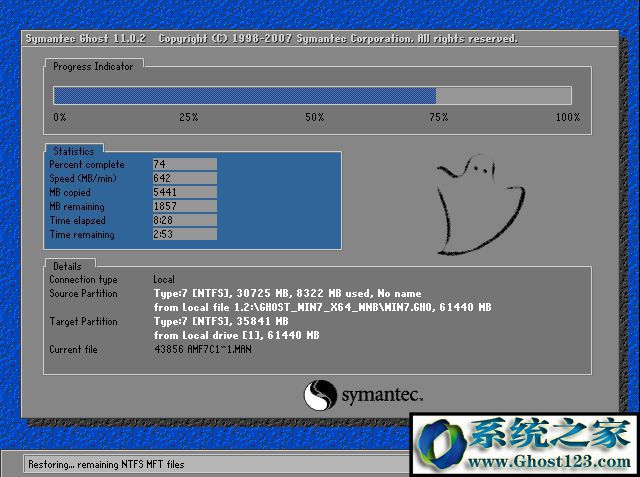Click the 25% progress scale label

pos(189,118)
